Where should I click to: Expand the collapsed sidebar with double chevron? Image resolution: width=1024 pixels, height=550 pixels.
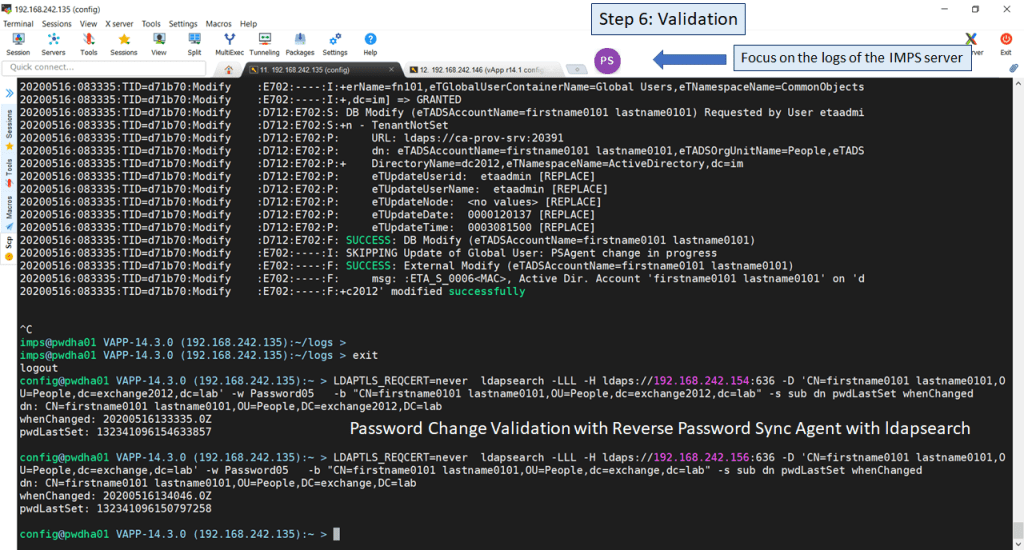[10, 93]
